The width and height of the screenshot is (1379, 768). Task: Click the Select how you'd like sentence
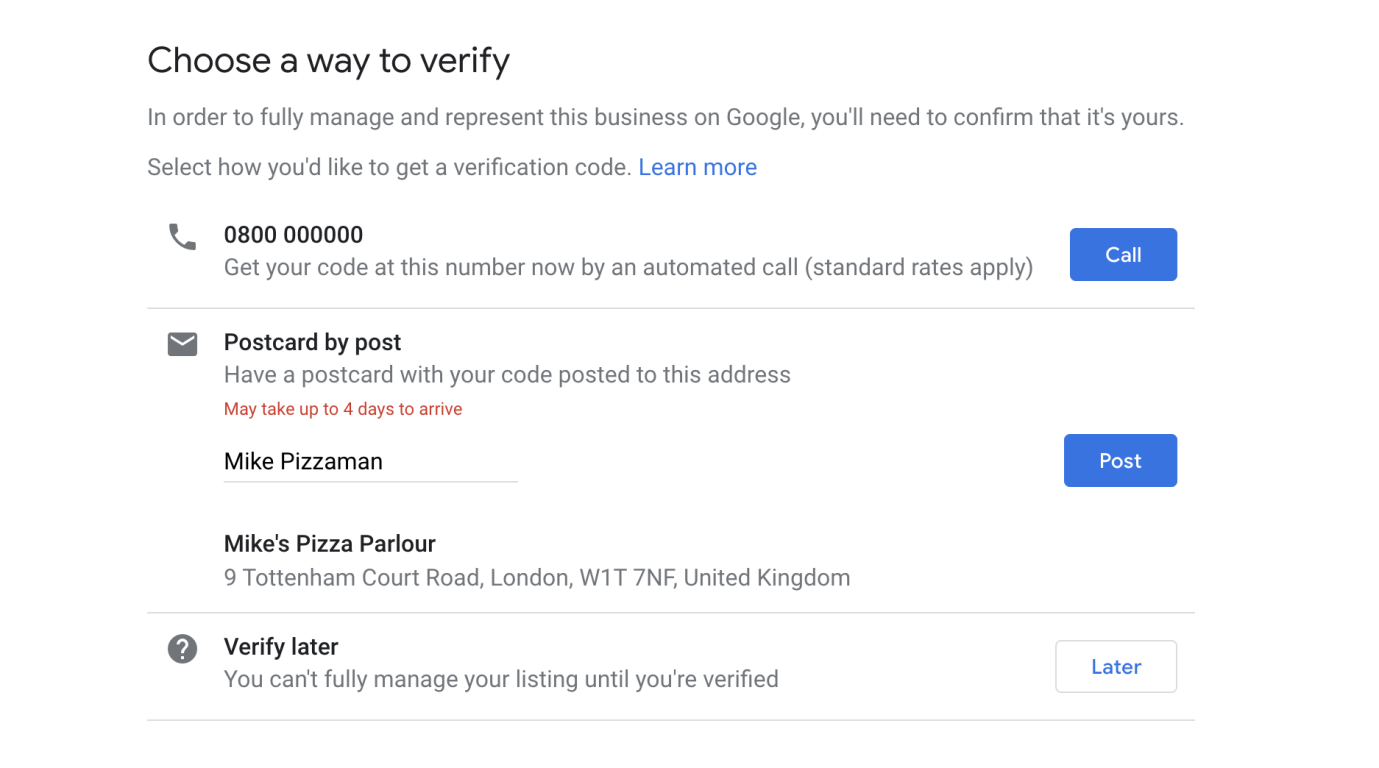coord(390,167)
